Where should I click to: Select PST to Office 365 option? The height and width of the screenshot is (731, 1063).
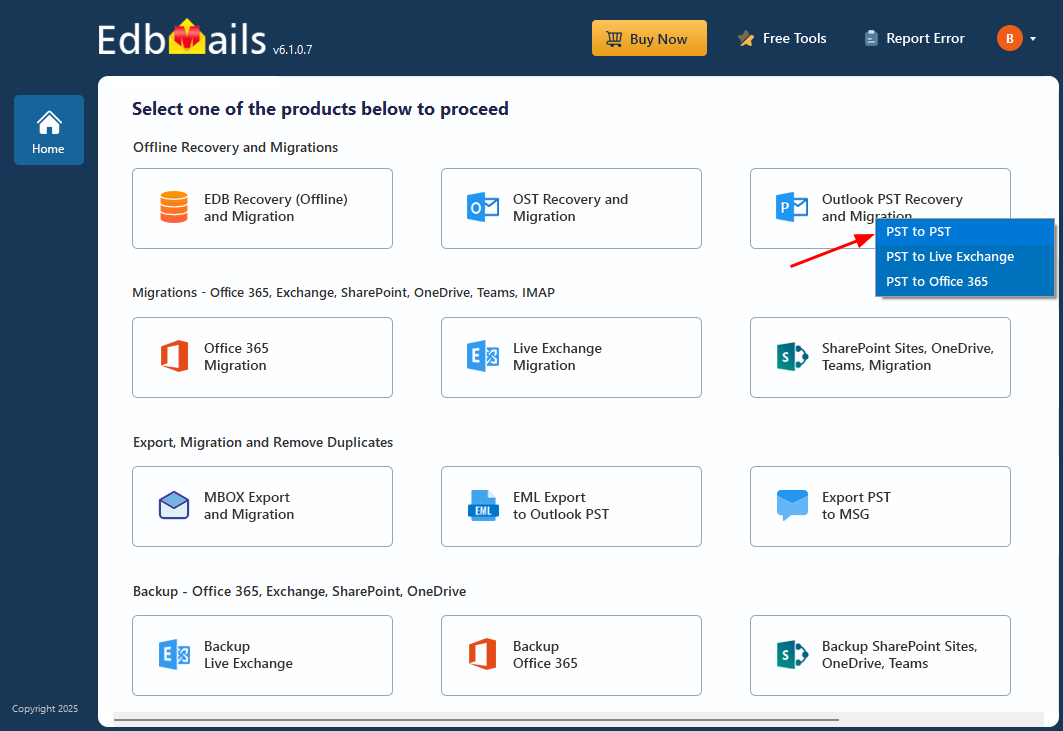coord(965,282)
